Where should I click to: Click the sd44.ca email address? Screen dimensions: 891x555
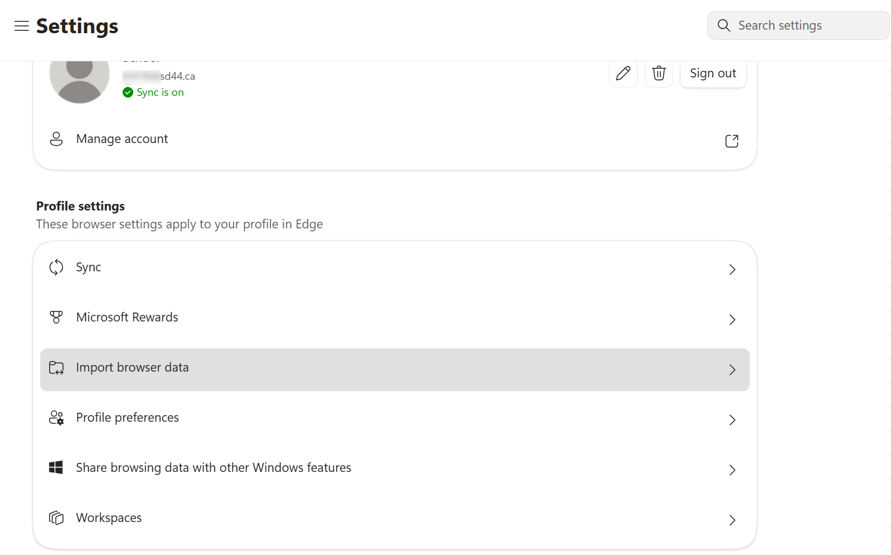click(159, 76)
